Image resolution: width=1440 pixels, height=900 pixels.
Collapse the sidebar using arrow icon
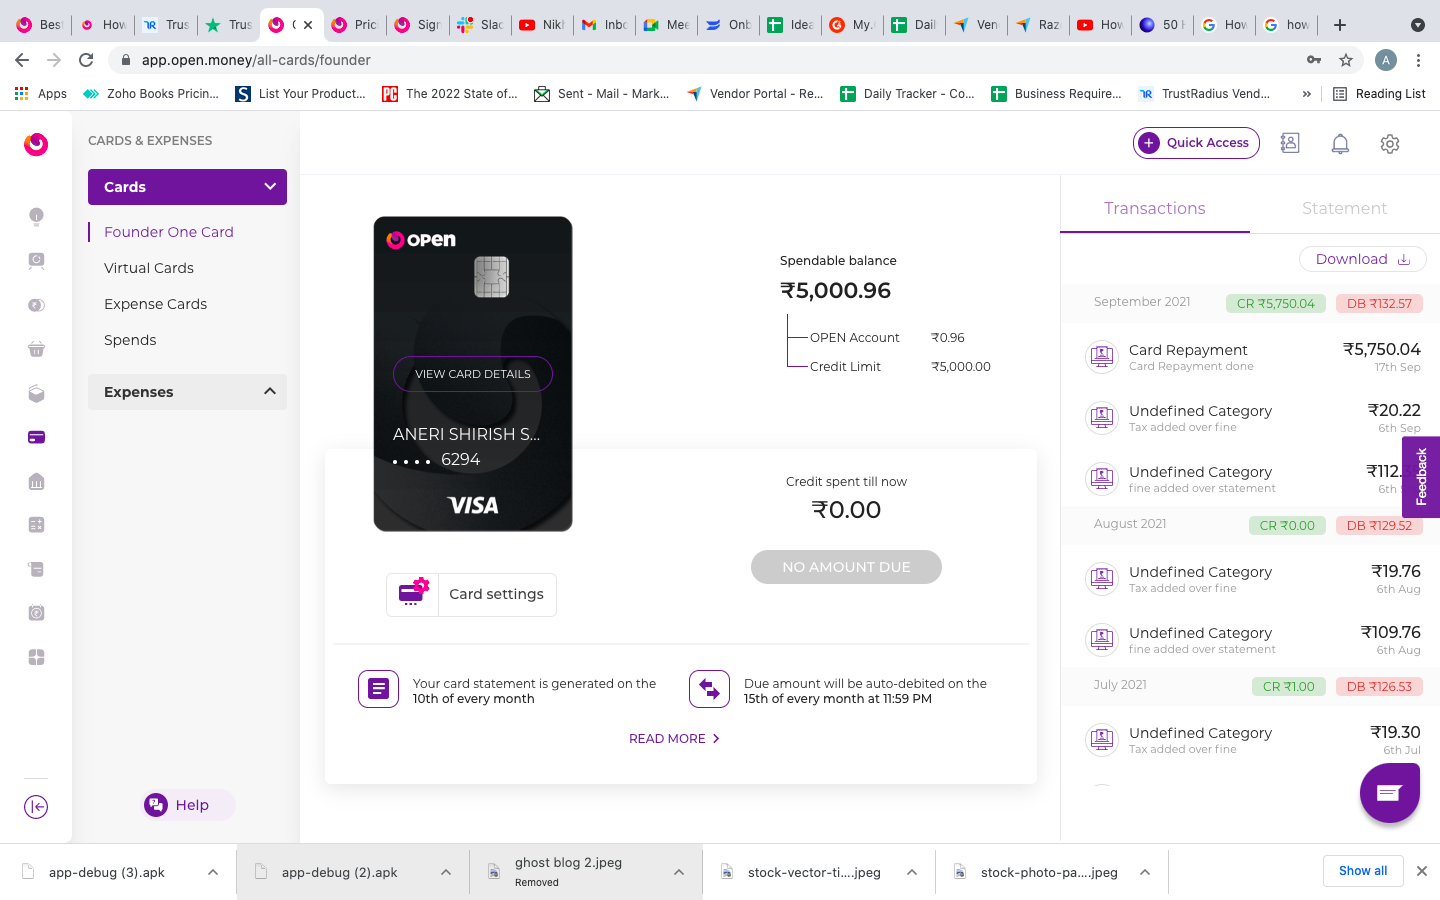point(36,807)
